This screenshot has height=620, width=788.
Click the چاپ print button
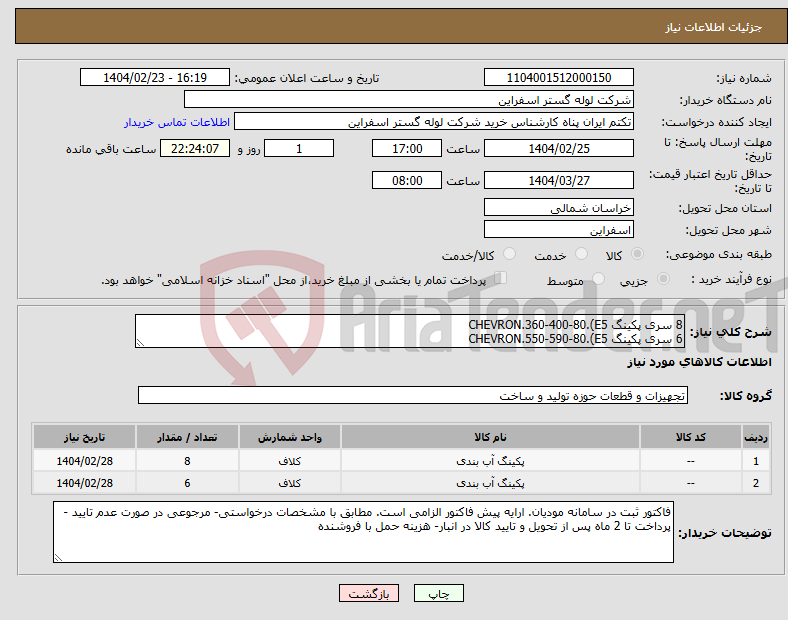click(439, 593)
